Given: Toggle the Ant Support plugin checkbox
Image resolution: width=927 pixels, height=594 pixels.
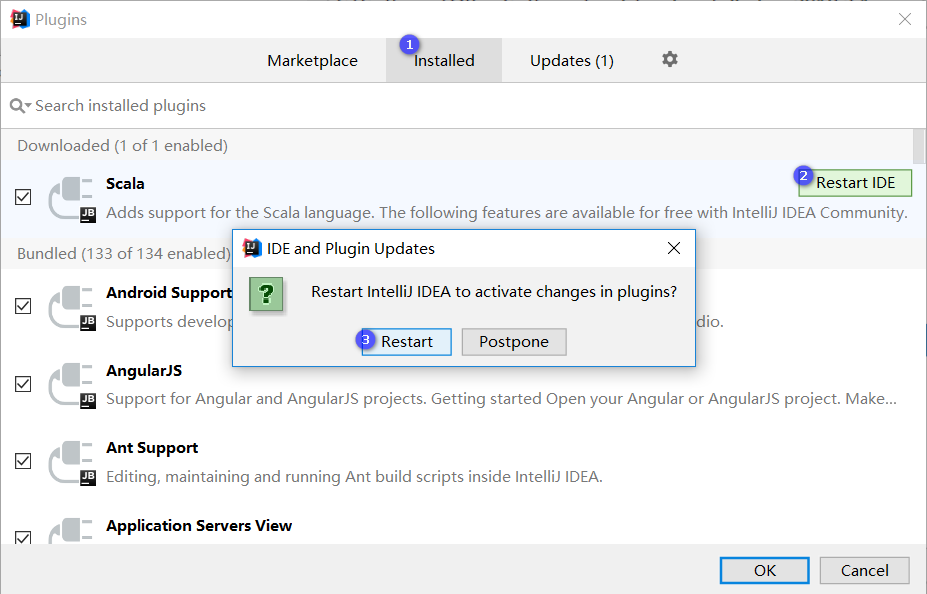Looking at the screenshot, I should tap(23, 461).
